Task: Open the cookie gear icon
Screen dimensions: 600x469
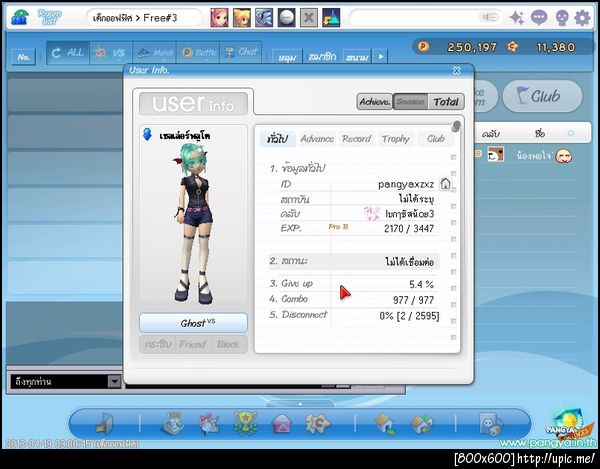Action: tap(317, 423)
